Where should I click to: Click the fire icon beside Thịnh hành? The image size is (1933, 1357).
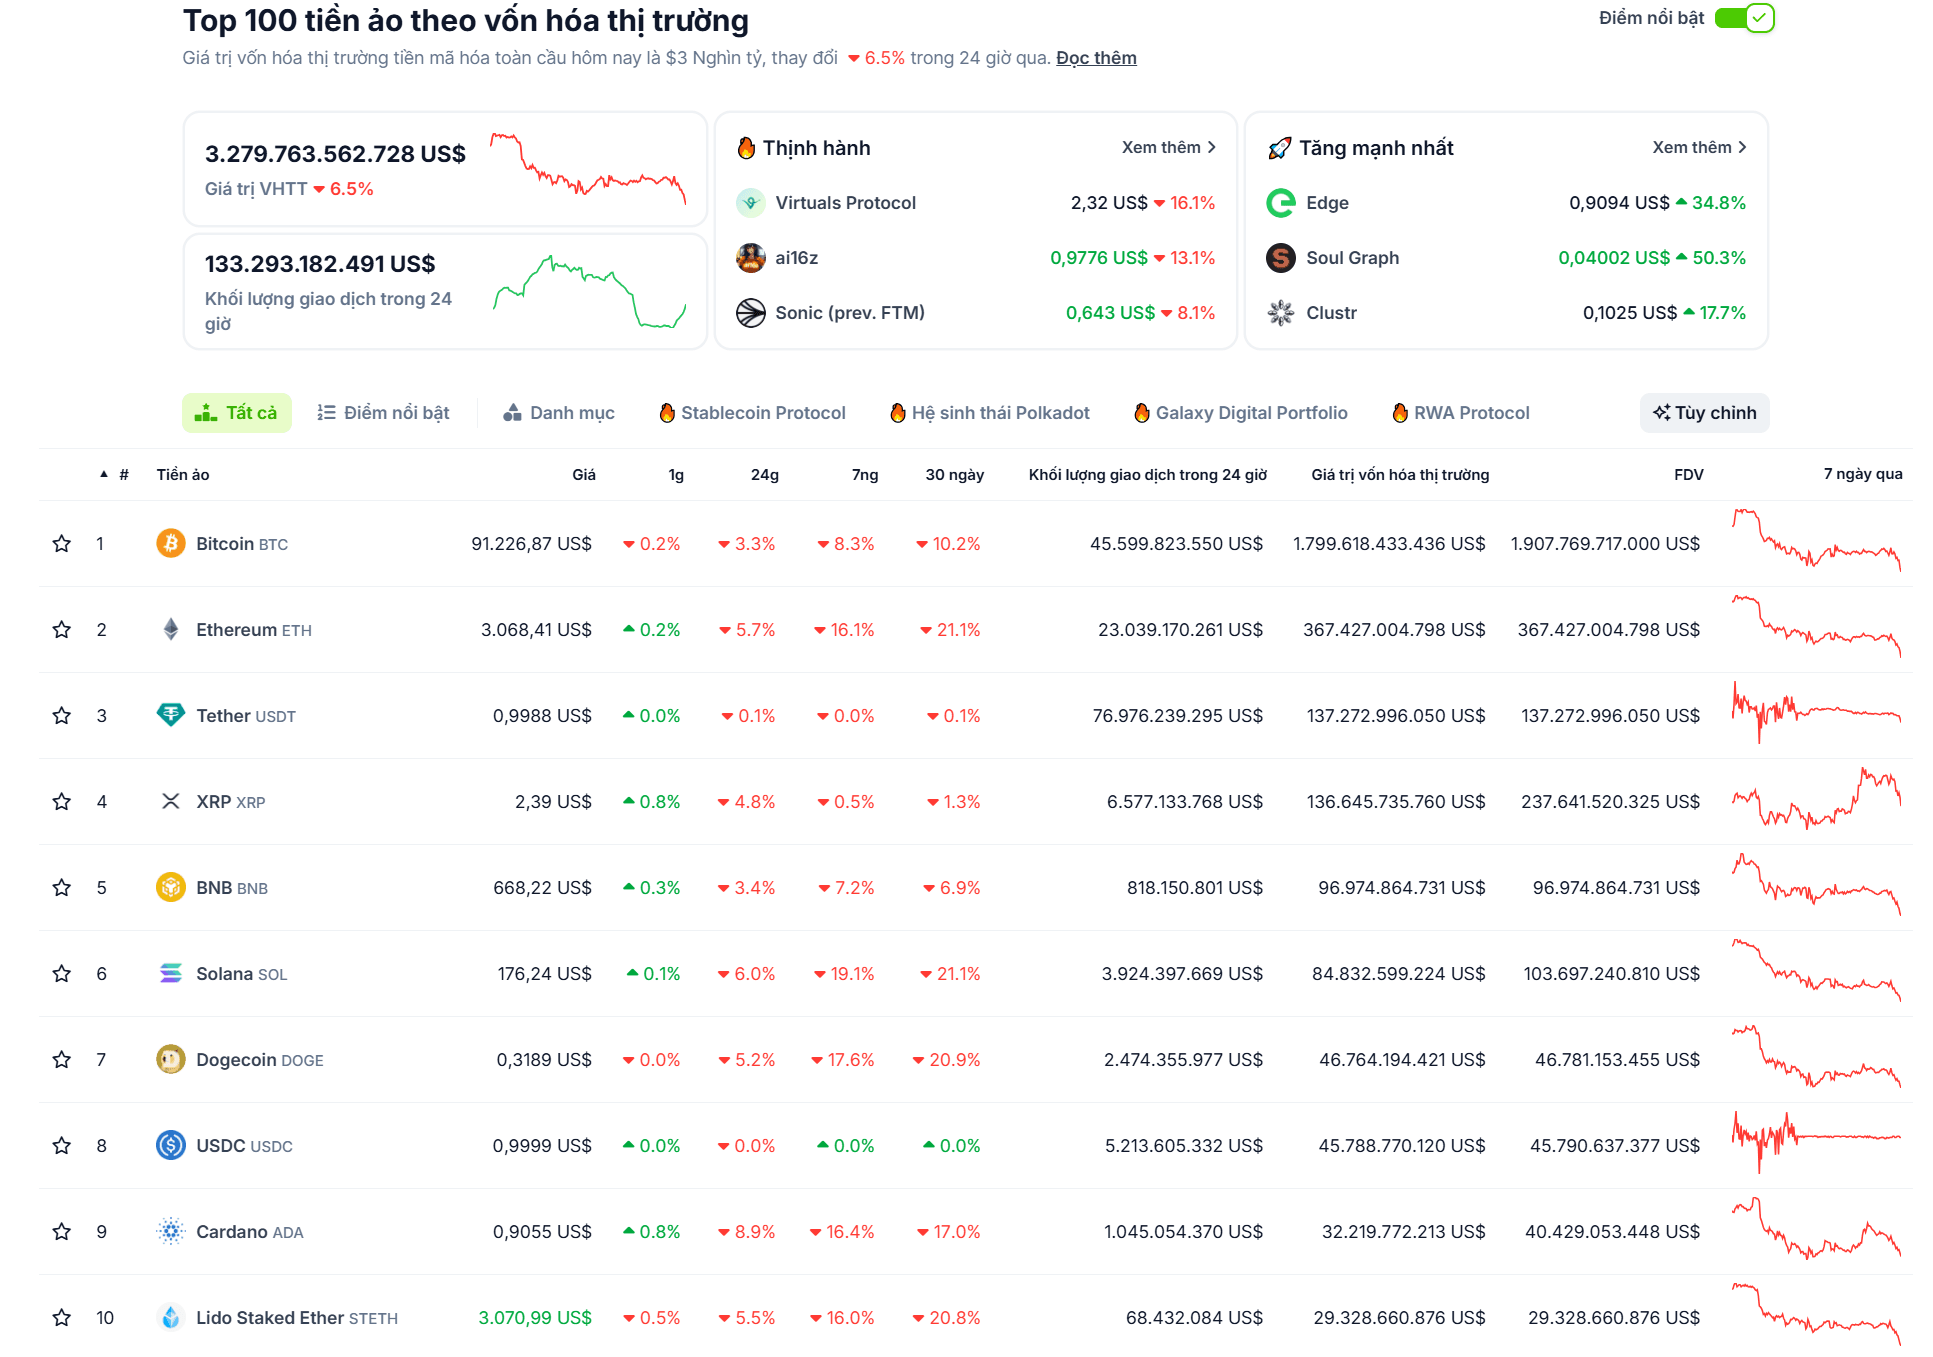pyautogui.click(x=746, y=148)
